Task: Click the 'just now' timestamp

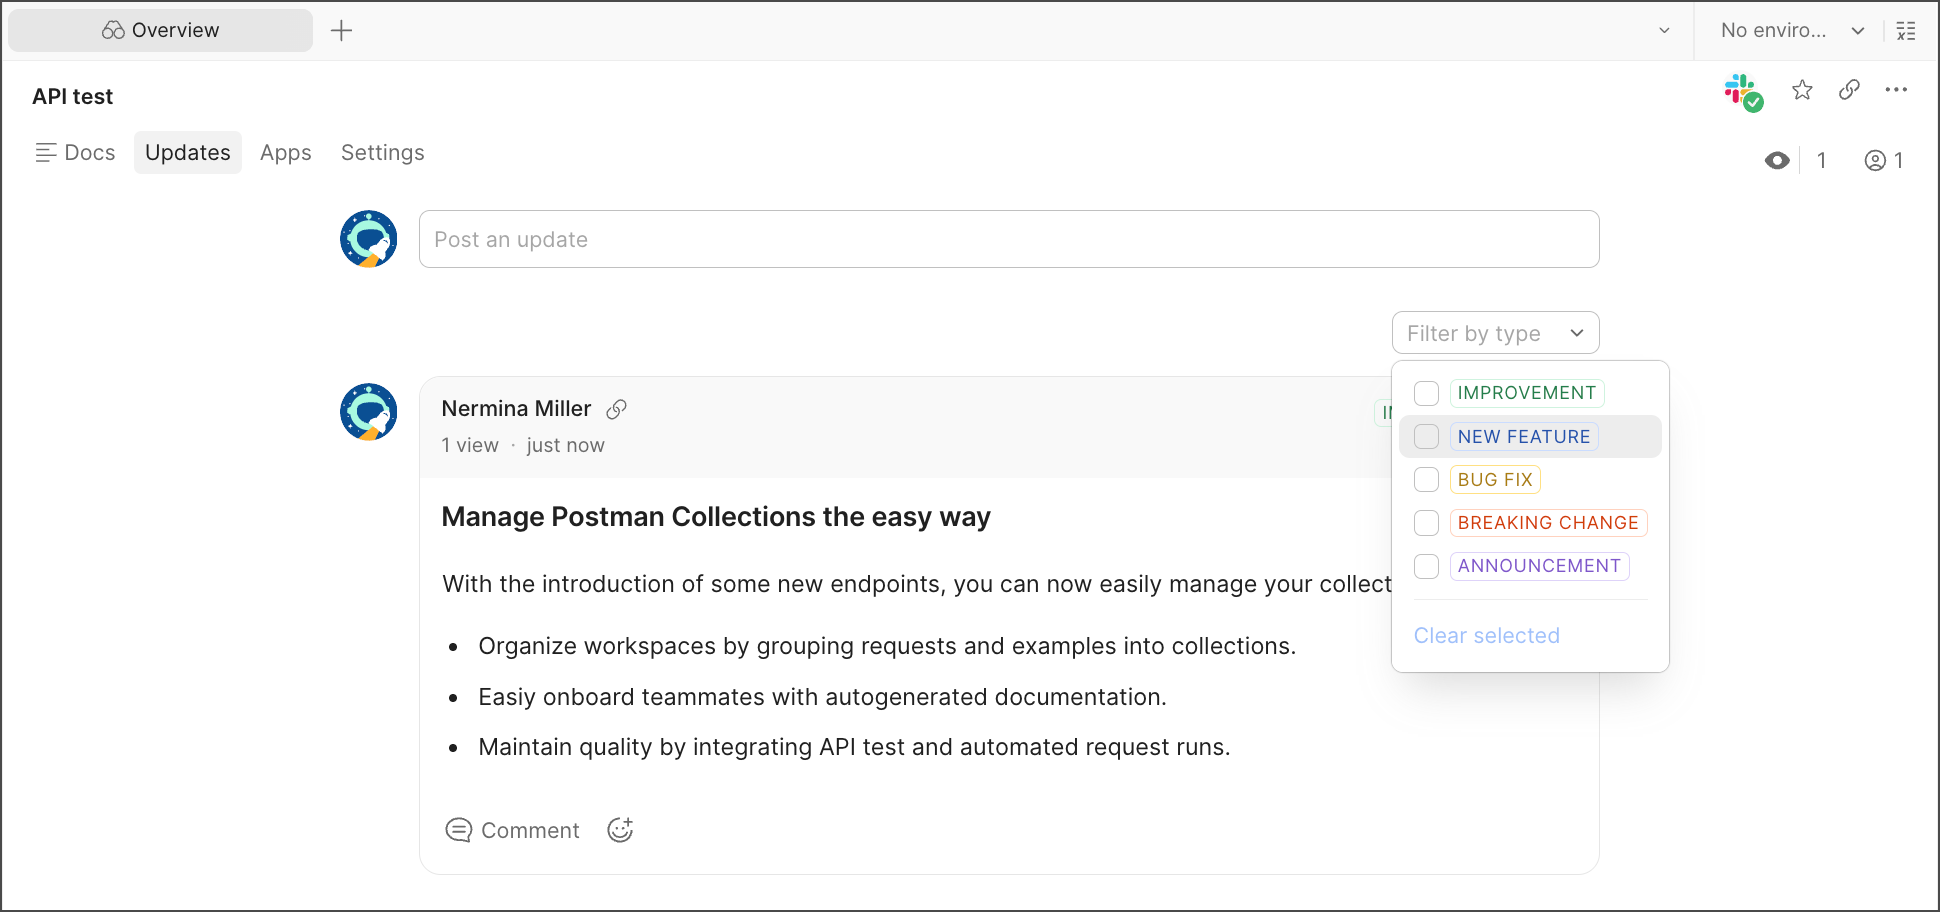Action: [x=566, y=446]
